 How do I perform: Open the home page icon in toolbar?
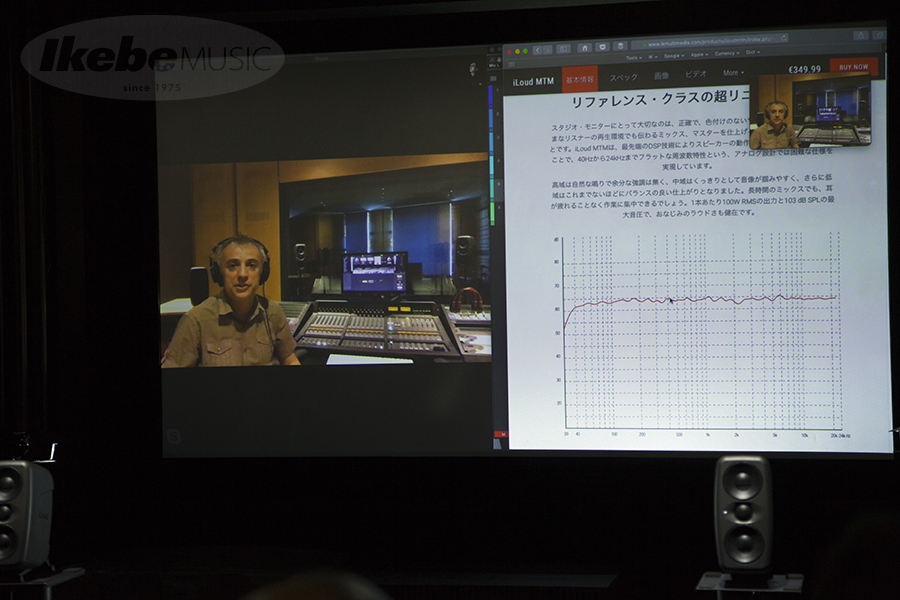click(583, 47)
